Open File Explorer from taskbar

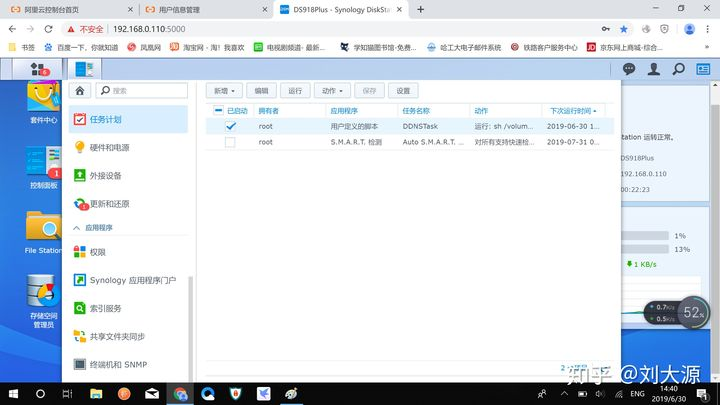point(96,394)
